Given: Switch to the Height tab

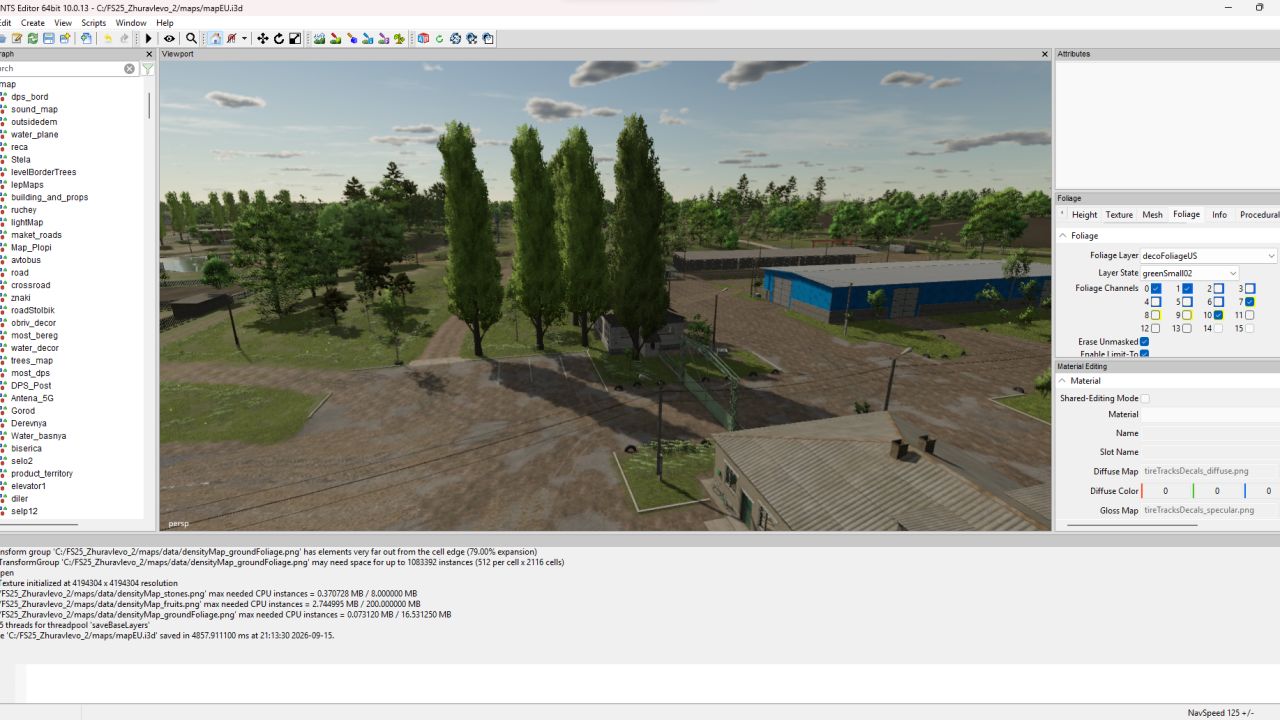Looking at the screenshot, I should (x=1085, y=215).
